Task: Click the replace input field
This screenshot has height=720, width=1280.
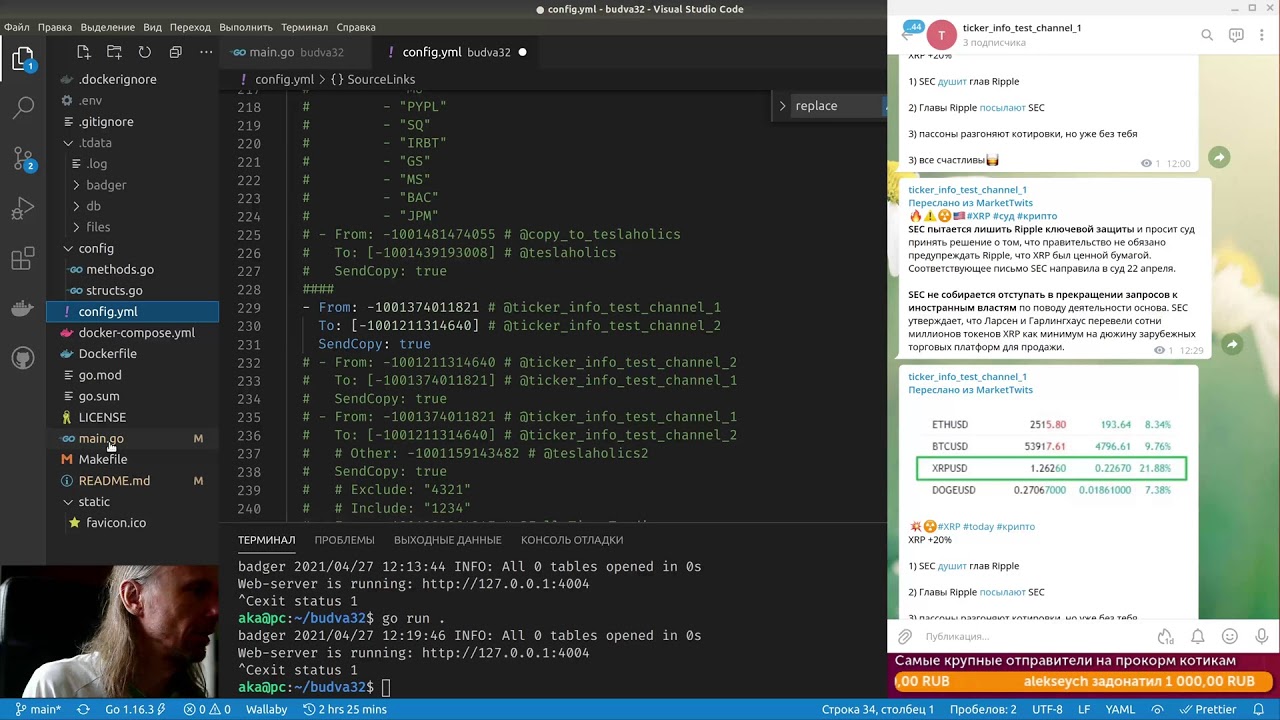Action: tap(838, 105)
